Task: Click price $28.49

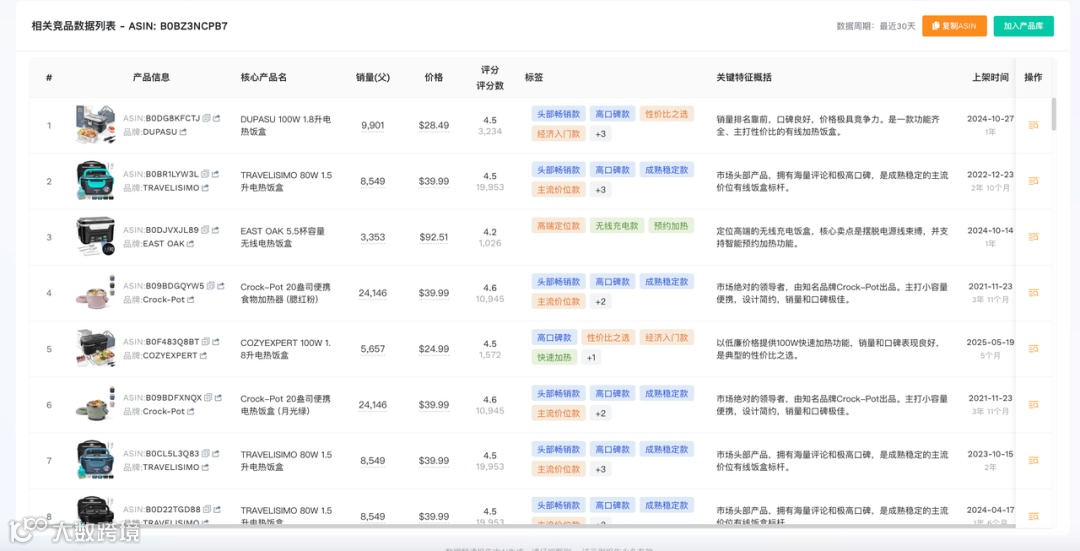Action: pyautogui.click(x=434, y=125)
